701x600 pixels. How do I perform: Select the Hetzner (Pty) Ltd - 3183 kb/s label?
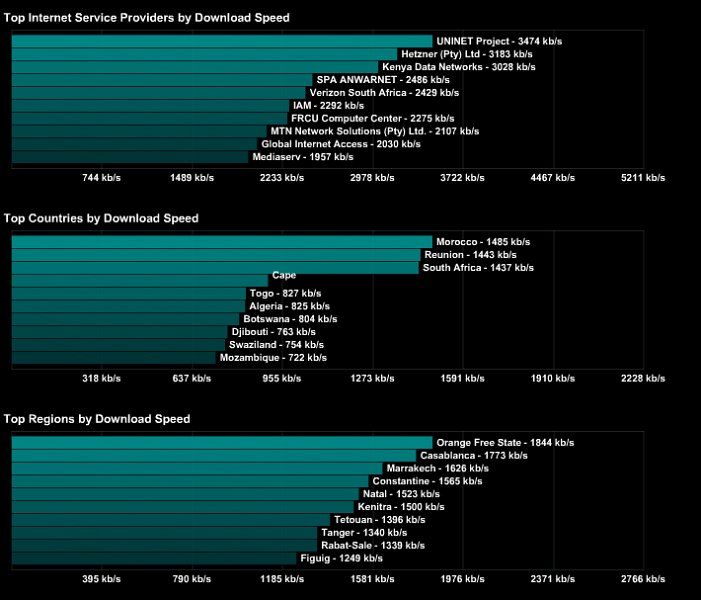click(x=467, y=54)
